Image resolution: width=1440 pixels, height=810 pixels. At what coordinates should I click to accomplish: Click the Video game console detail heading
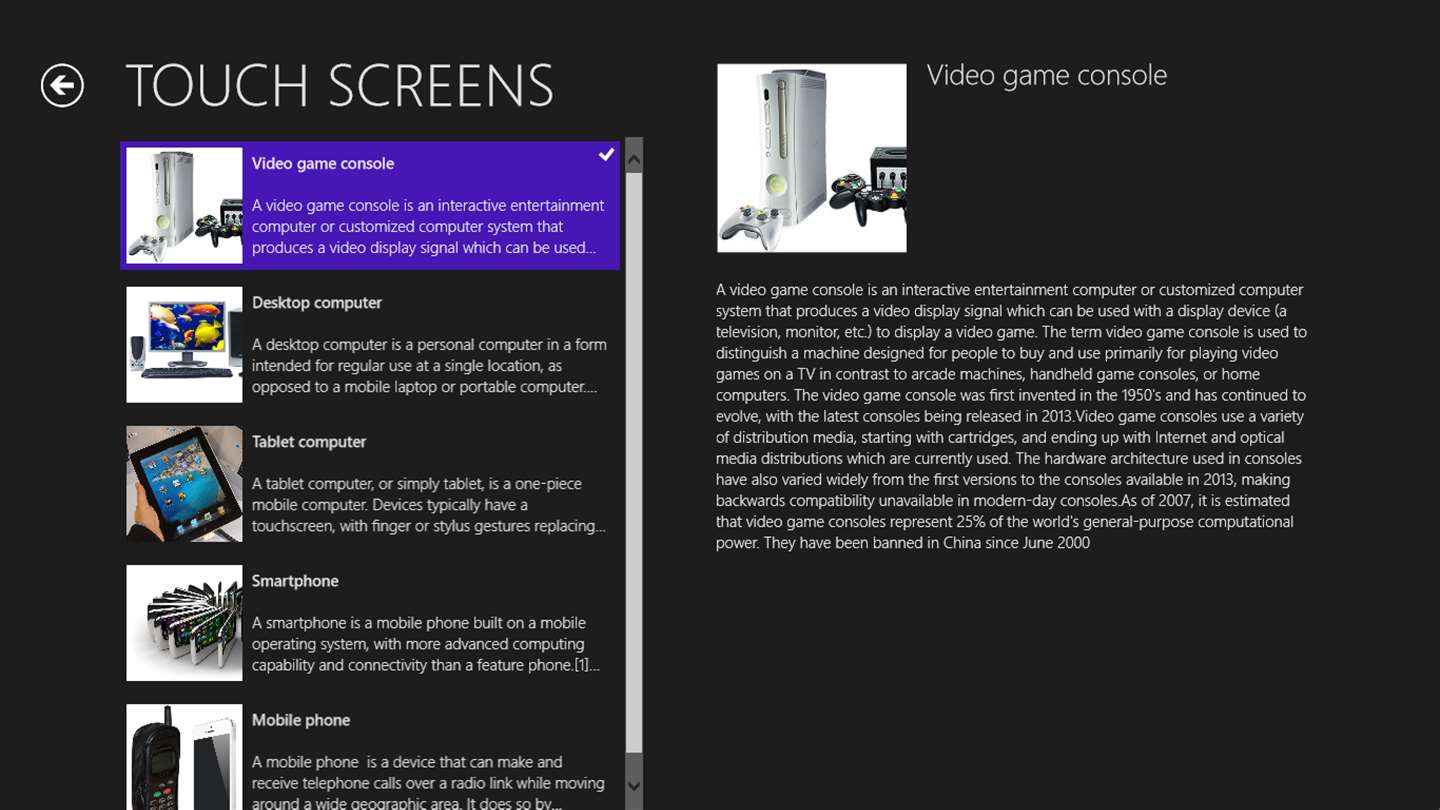(x=1047, y=76)
